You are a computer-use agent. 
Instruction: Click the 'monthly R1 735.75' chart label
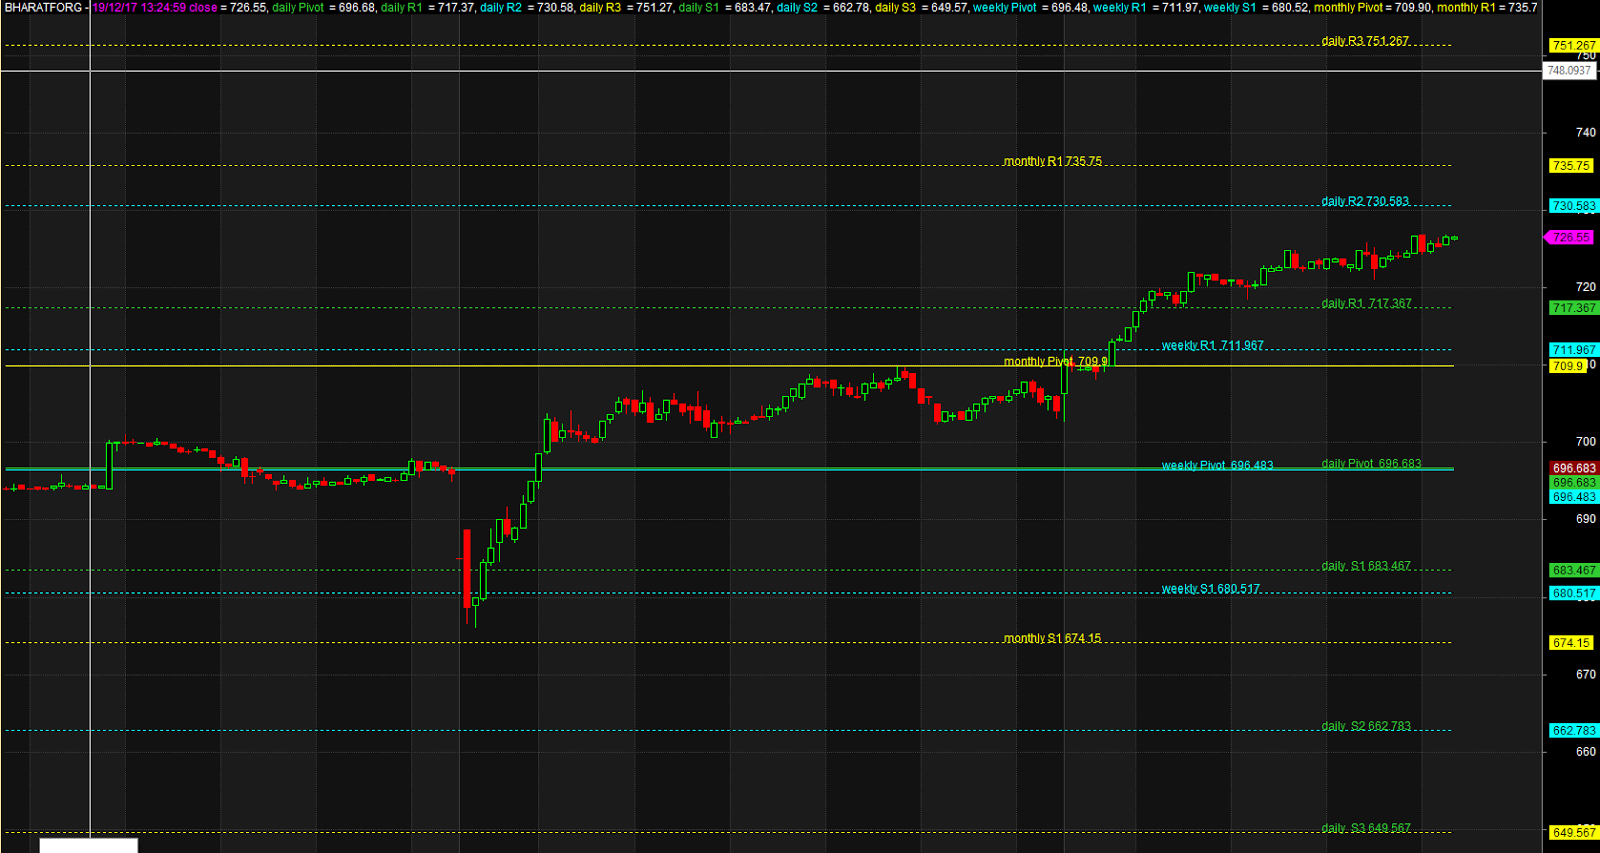tap(1053, 161)
